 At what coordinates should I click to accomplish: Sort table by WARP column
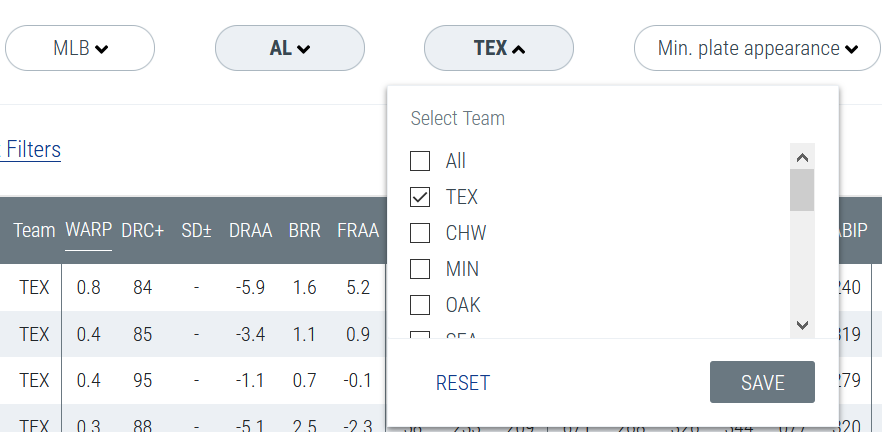88,230
